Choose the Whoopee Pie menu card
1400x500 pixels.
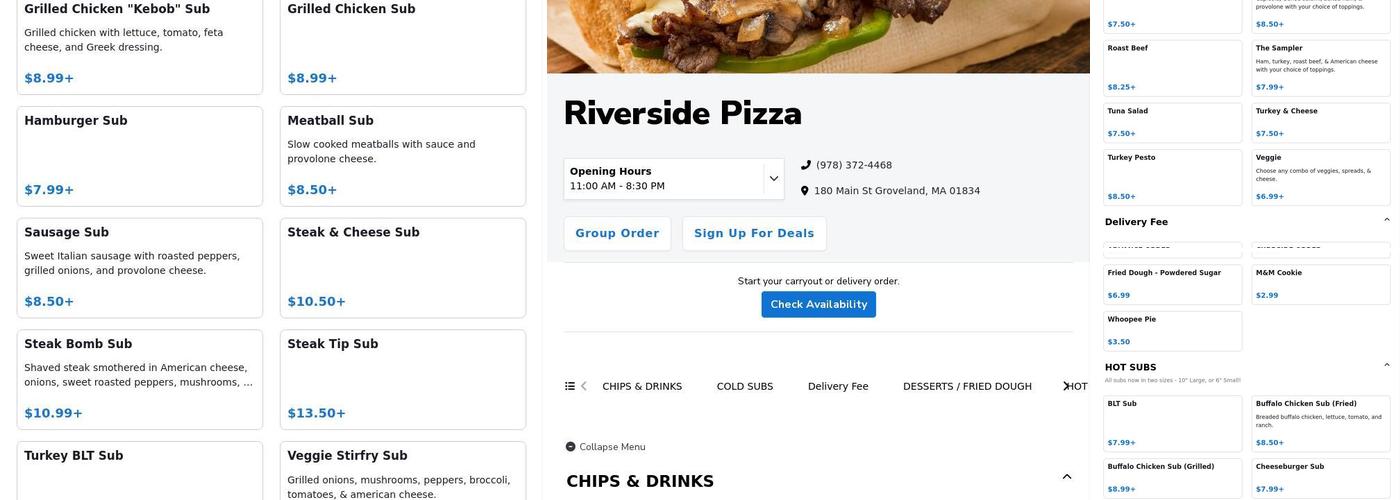[1172, 331]
